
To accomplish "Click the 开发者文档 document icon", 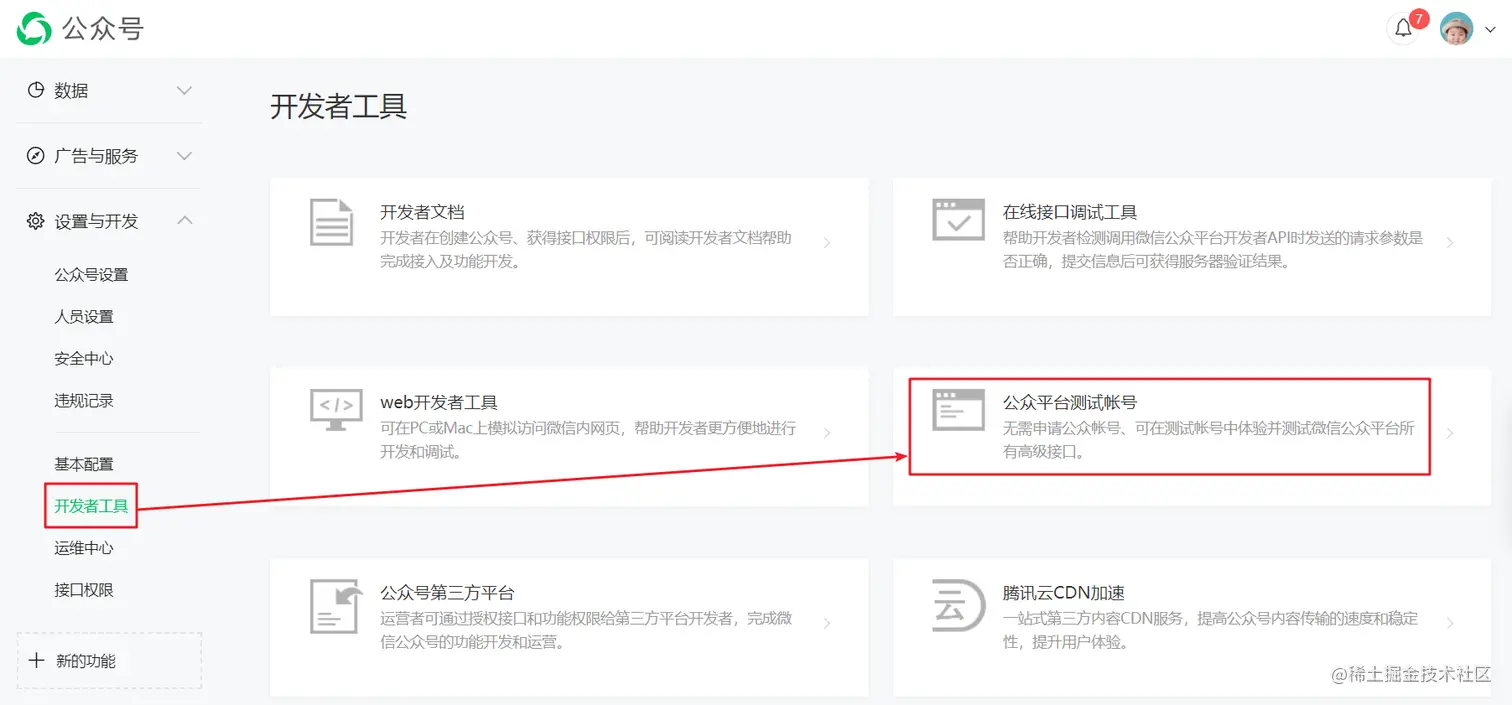I will pyautogui.click(x=331, y=221).
